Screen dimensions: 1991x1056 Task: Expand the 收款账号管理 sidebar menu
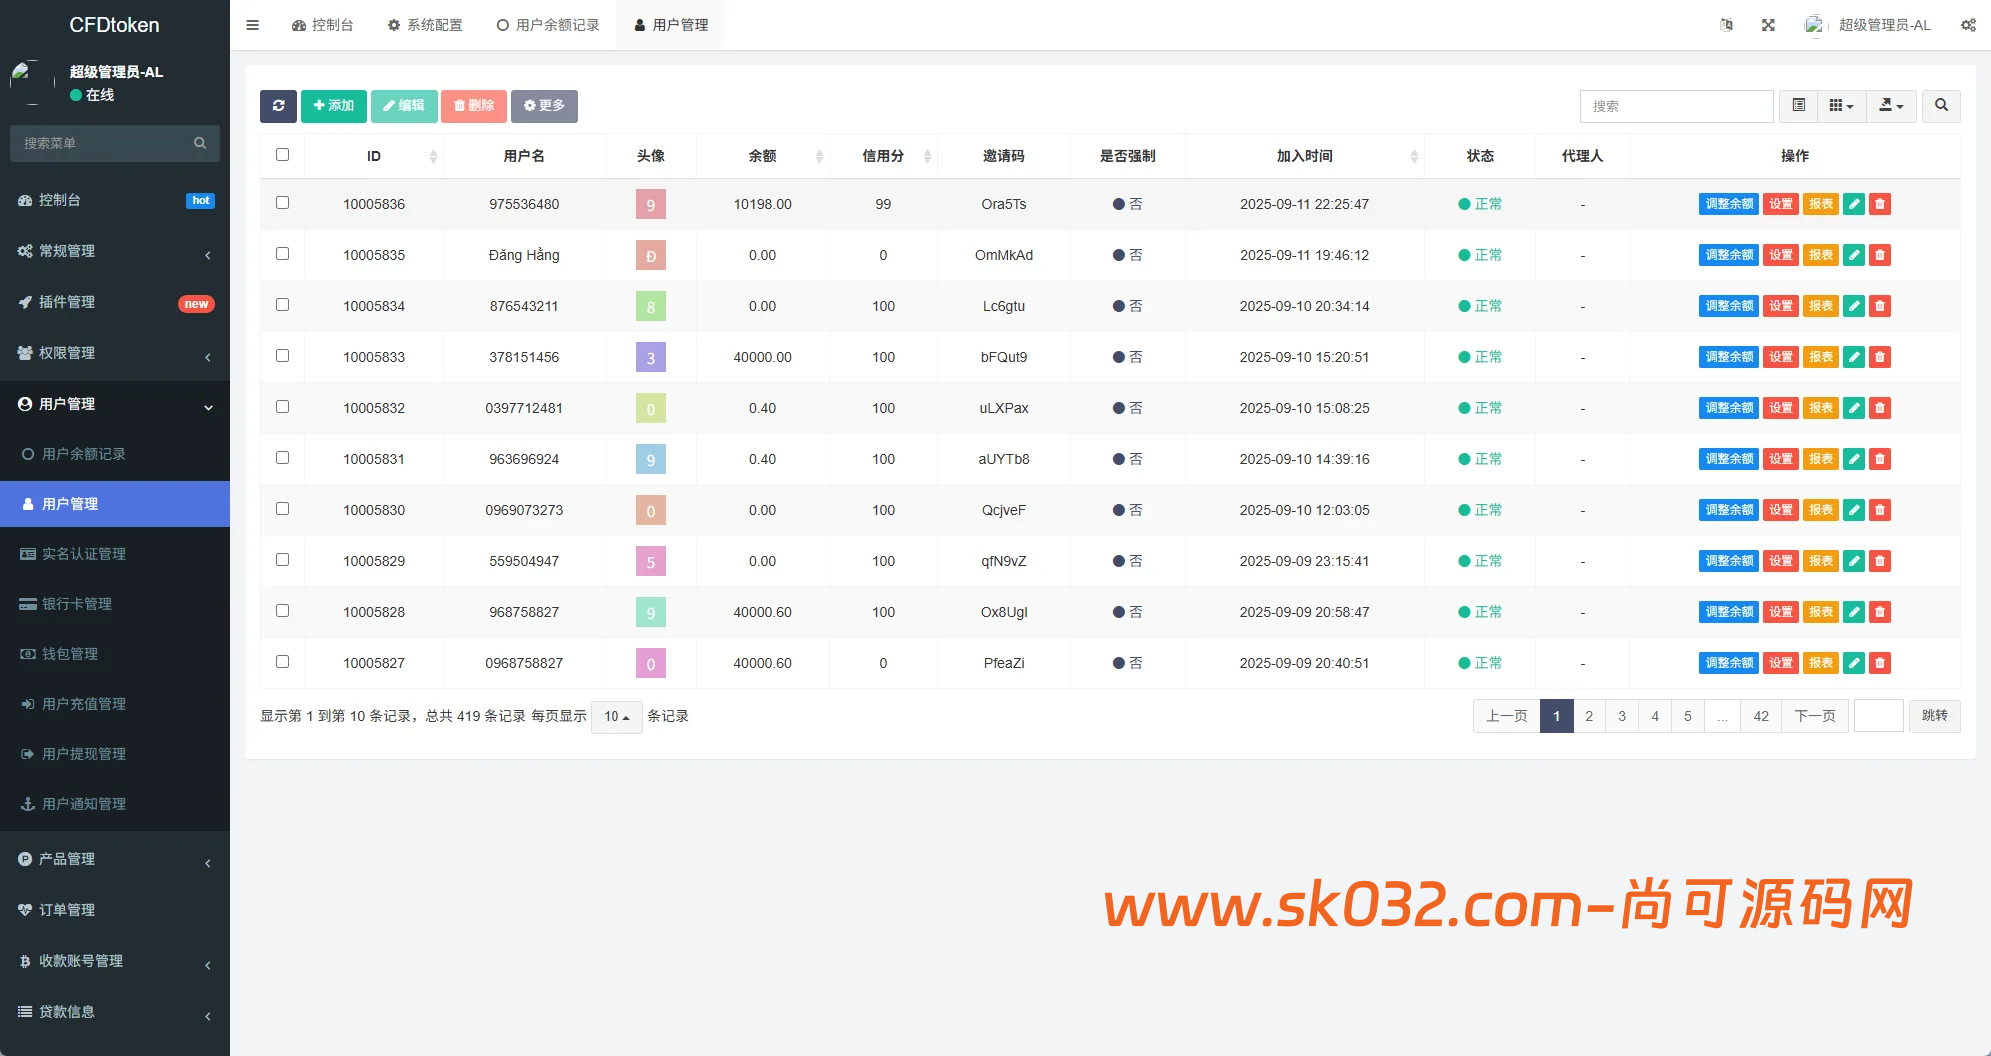(115, 961)
